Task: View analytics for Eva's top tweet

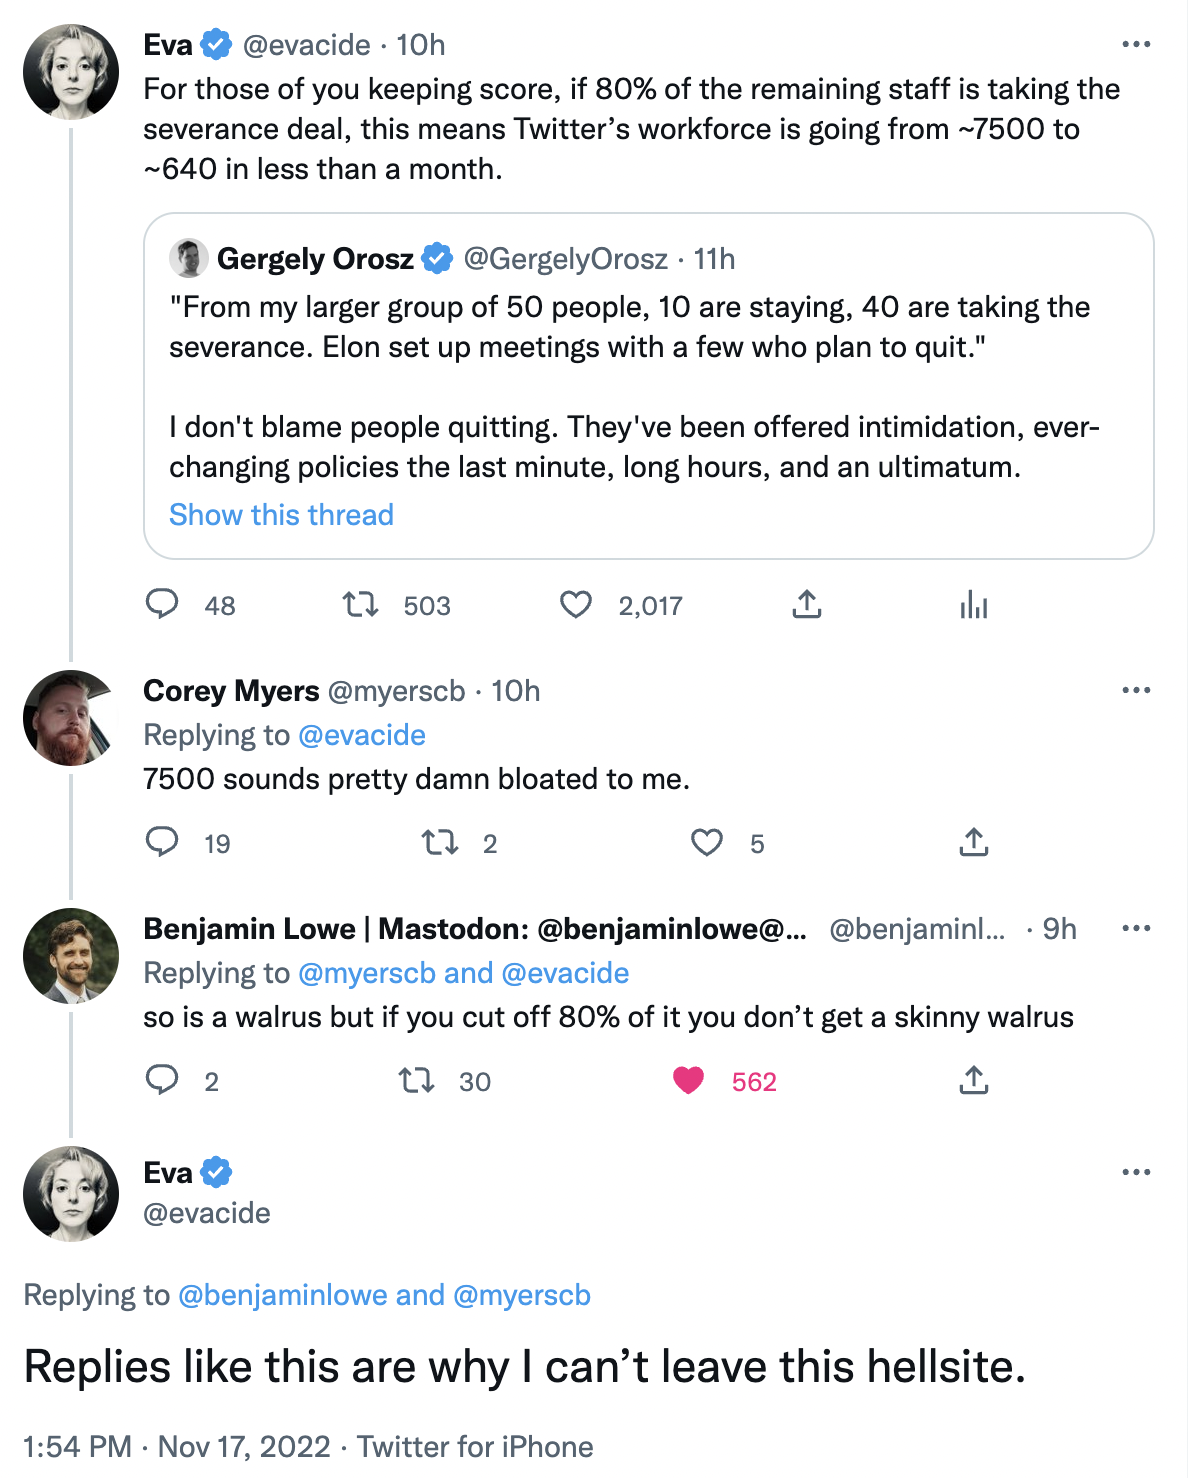Action: (973, 604)
